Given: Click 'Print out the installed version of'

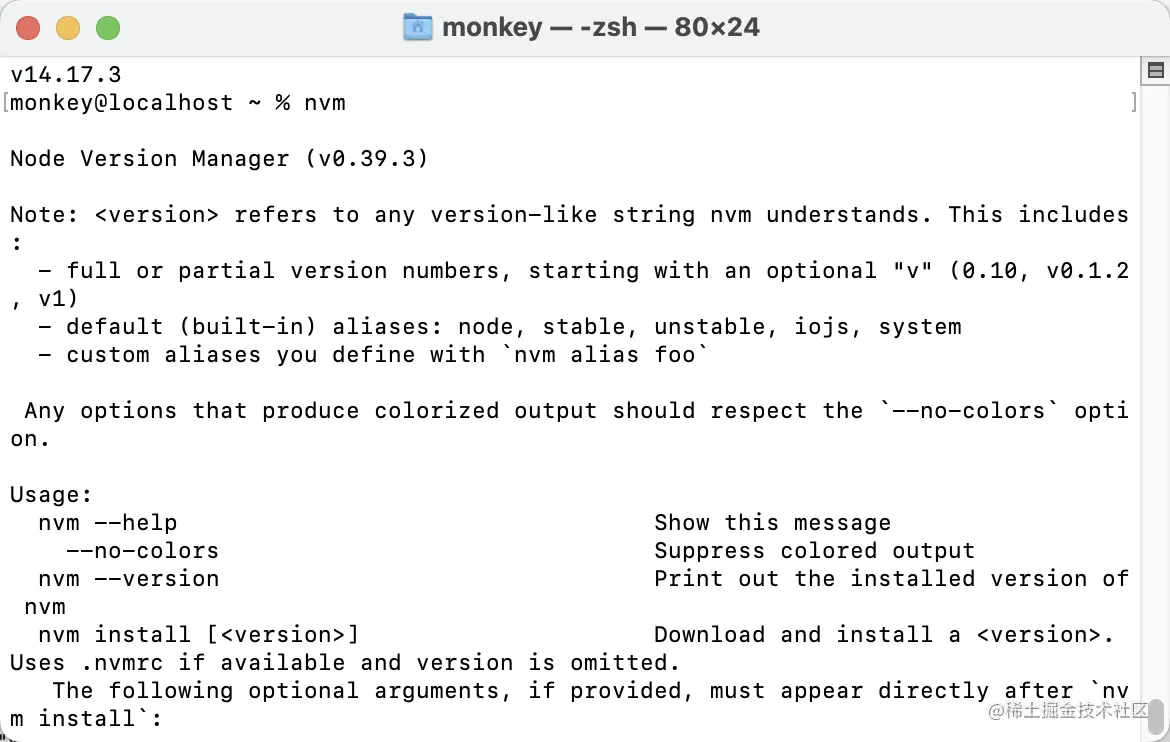Looking at the screenshot, I should [x=892, y=579].
